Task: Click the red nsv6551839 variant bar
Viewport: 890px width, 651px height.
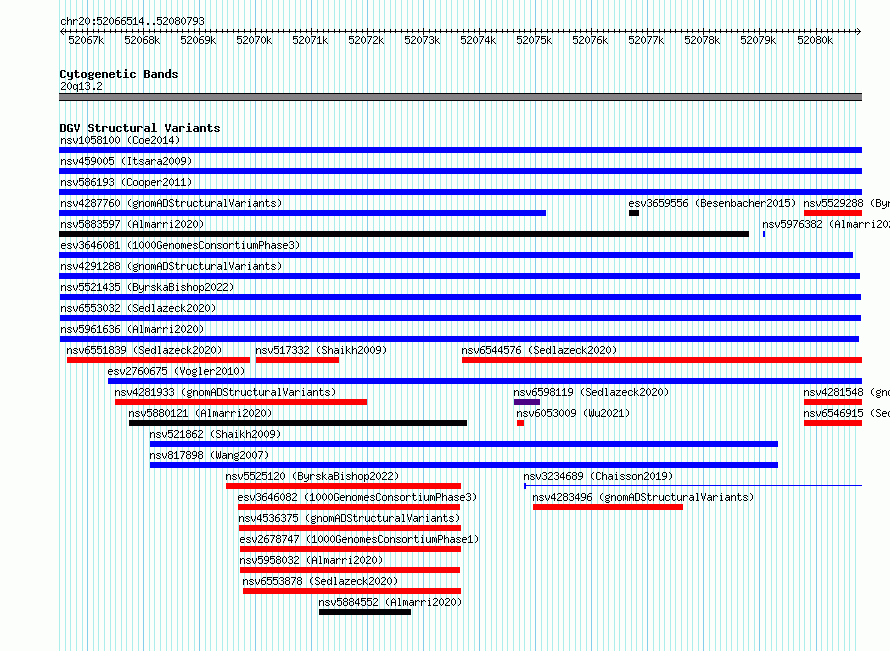Action: point(158,360)
